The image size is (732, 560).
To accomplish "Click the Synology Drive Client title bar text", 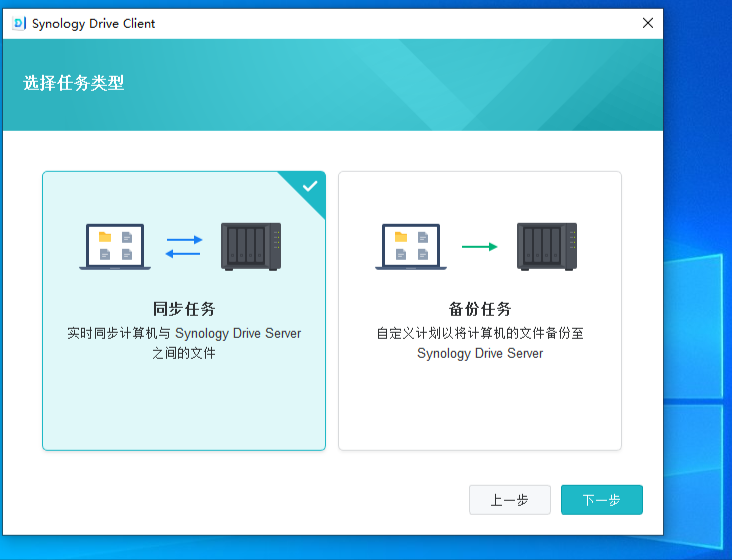I will (x=94, y=23).
